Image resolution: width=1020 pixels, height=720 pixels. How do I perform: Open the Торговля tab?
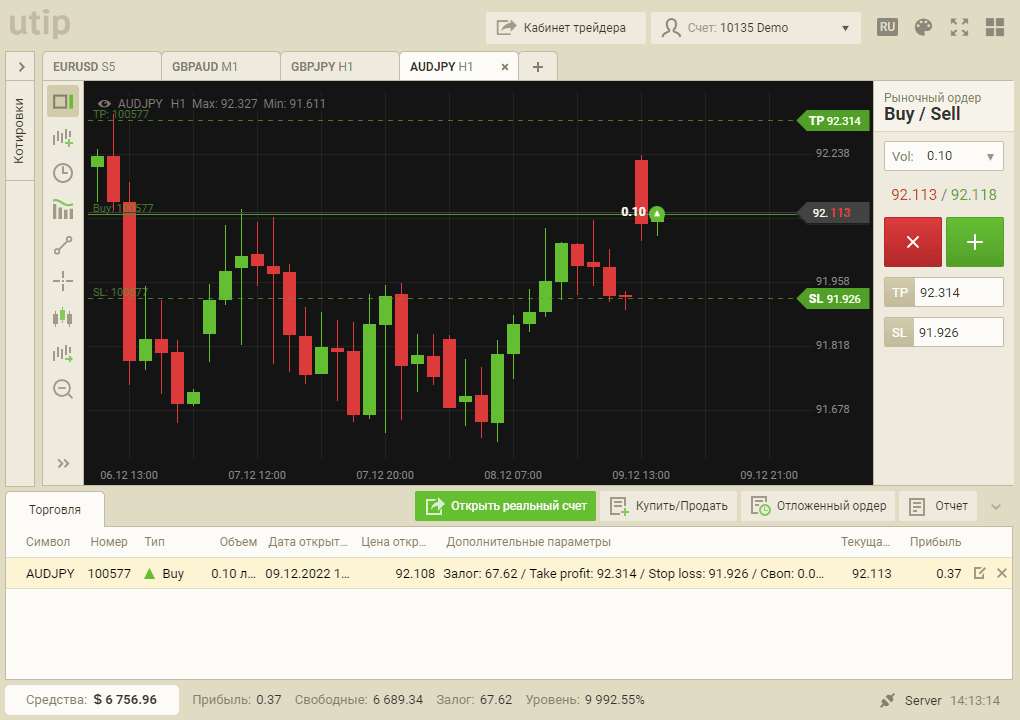point(55,509)
